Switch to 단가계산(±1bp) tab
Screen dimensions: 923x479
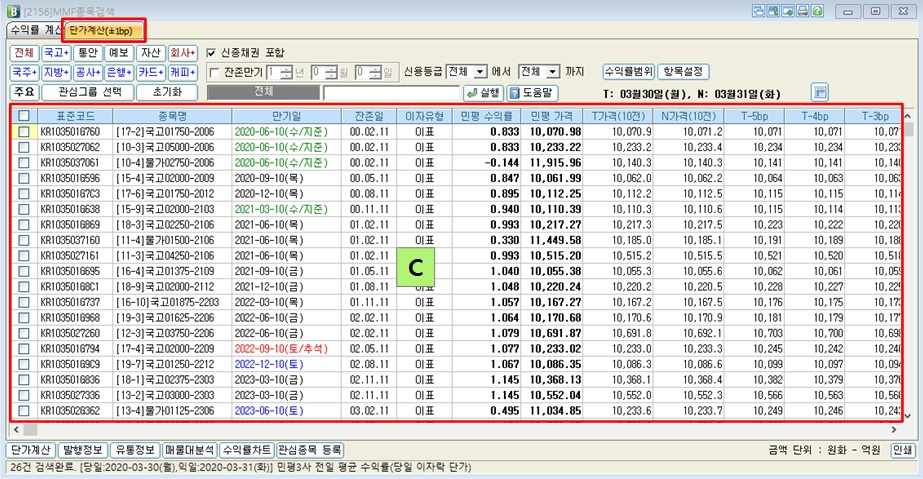click(104, 30)
